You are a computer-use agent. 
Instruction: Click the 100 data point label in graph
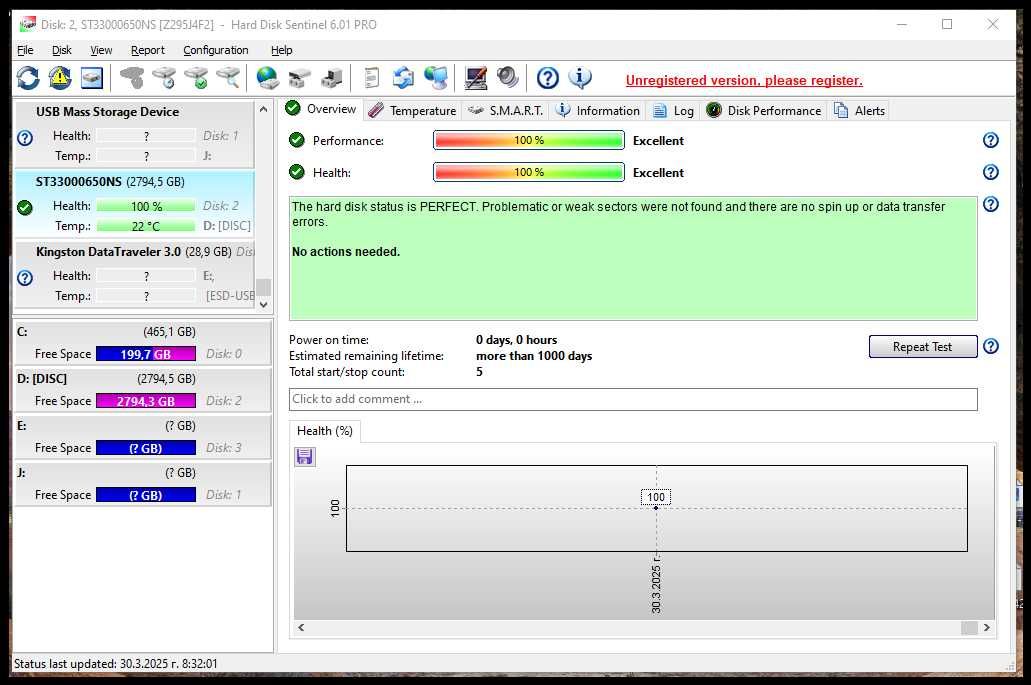656,497
